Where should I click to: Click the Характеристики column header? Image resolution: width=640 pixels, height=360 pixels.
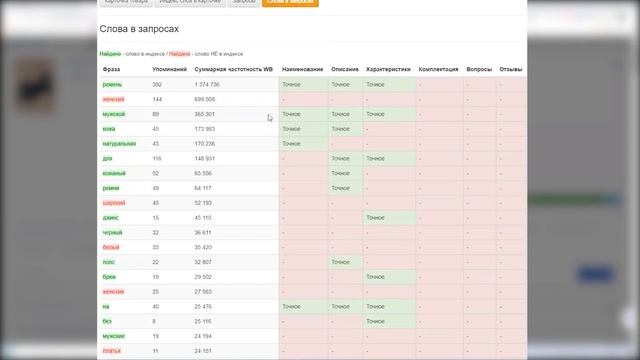388,69
